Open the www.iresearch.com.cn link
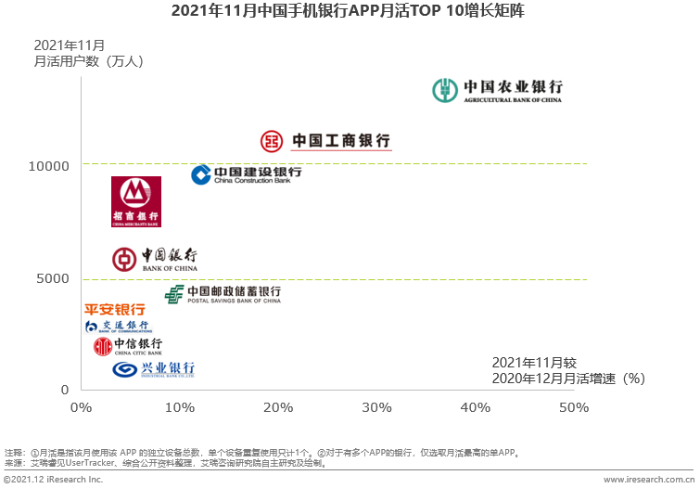 click(649, 480)
